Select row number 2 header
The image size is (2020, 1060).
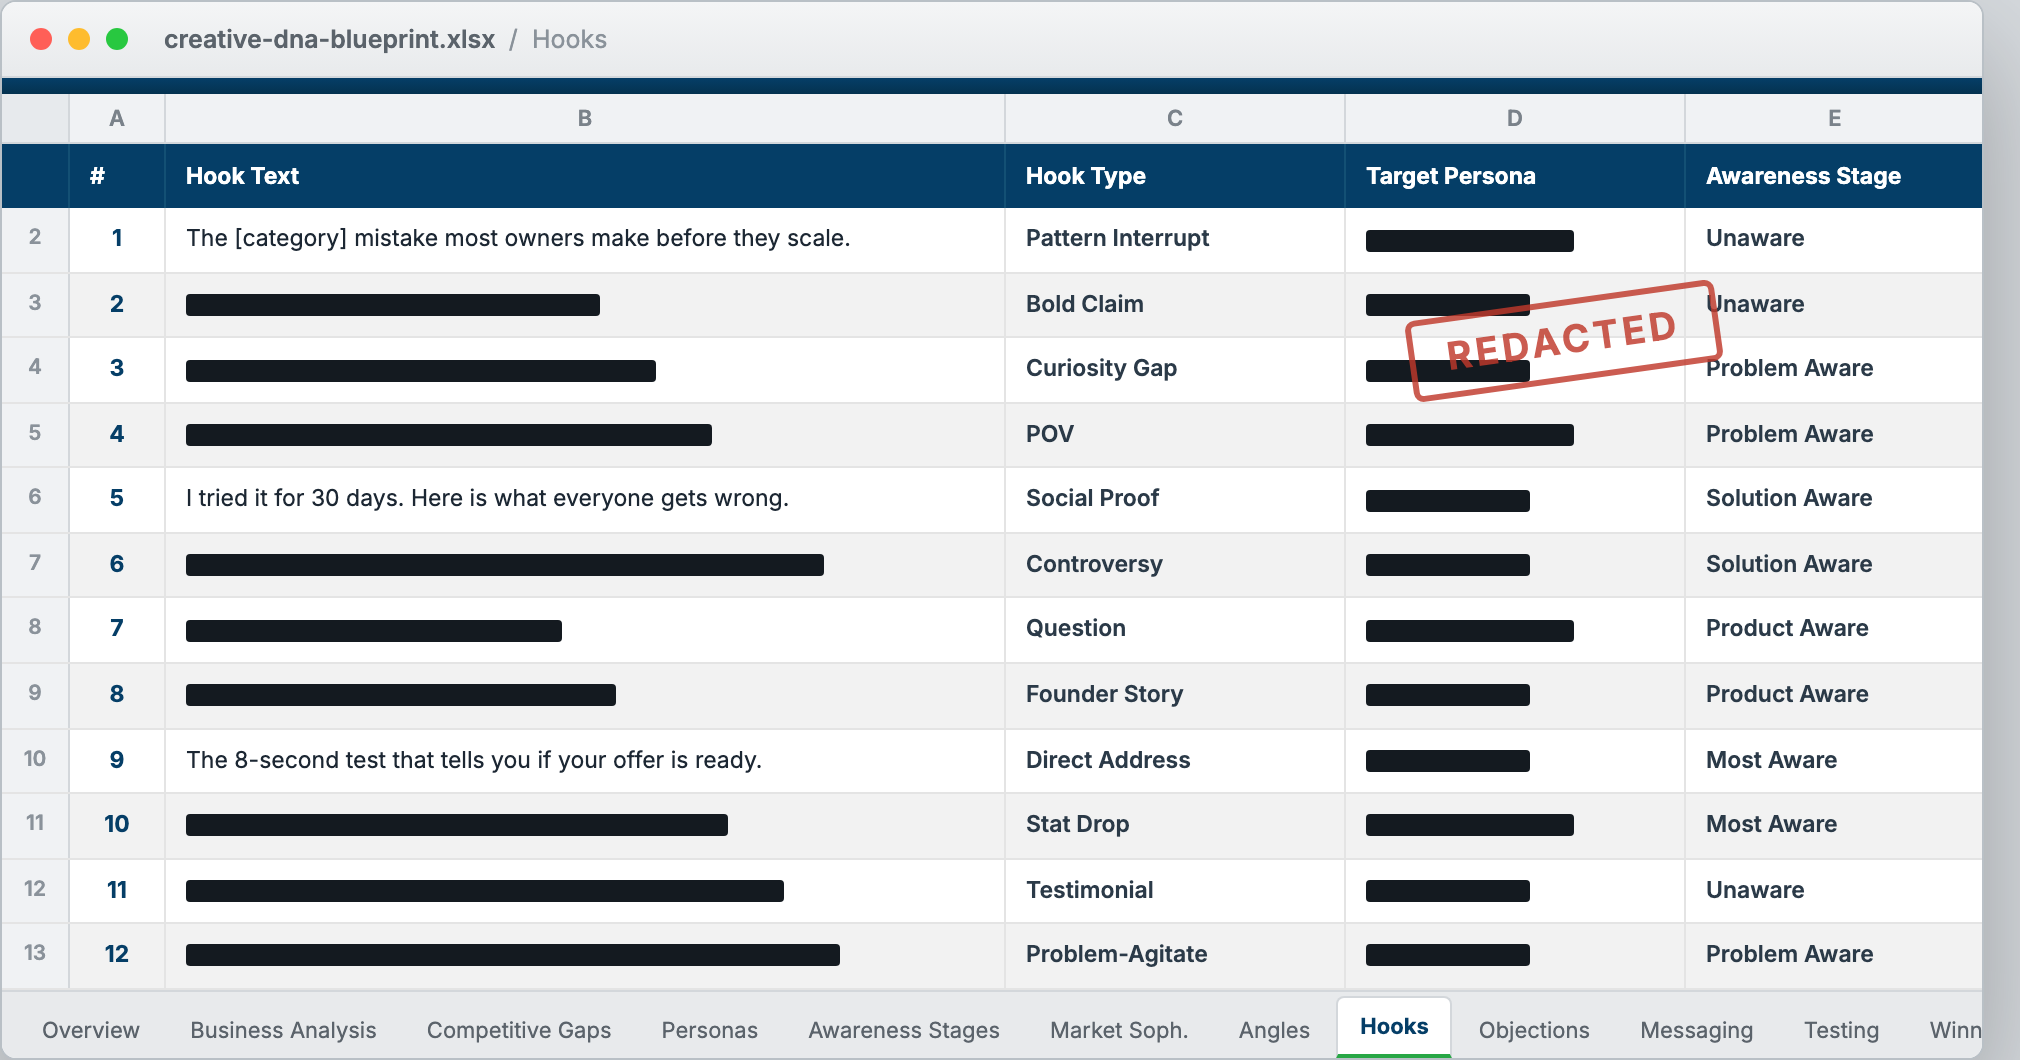[35, 238]
